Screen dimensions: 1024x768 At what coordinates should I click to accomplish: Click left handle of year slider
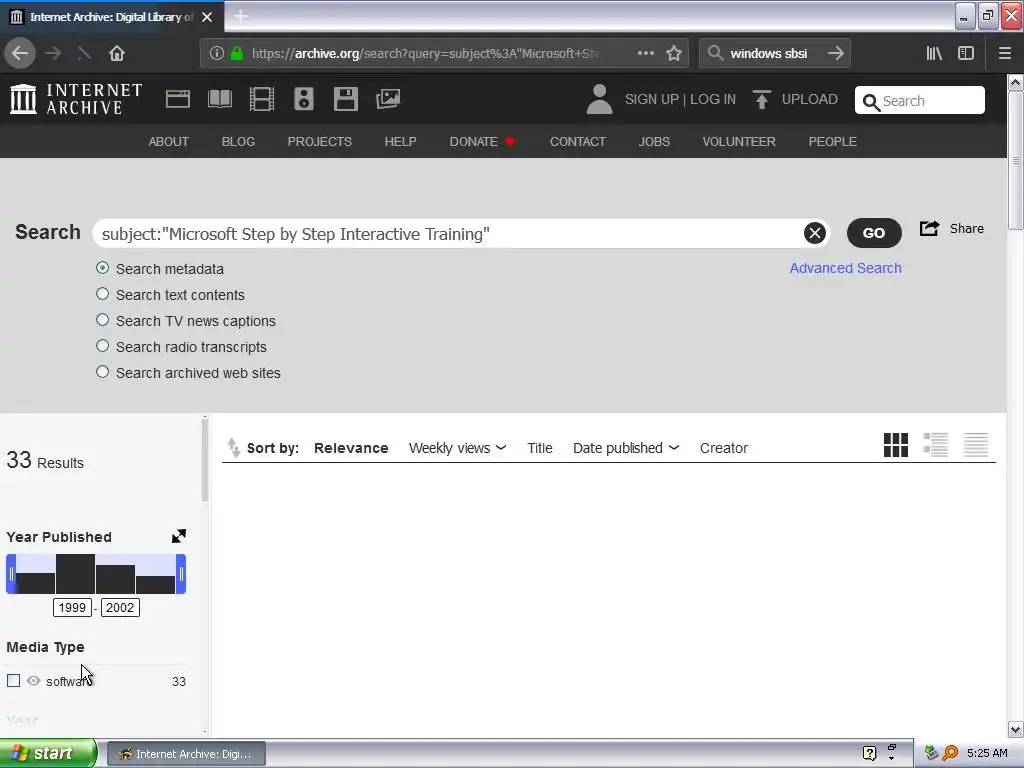[11, 574]
